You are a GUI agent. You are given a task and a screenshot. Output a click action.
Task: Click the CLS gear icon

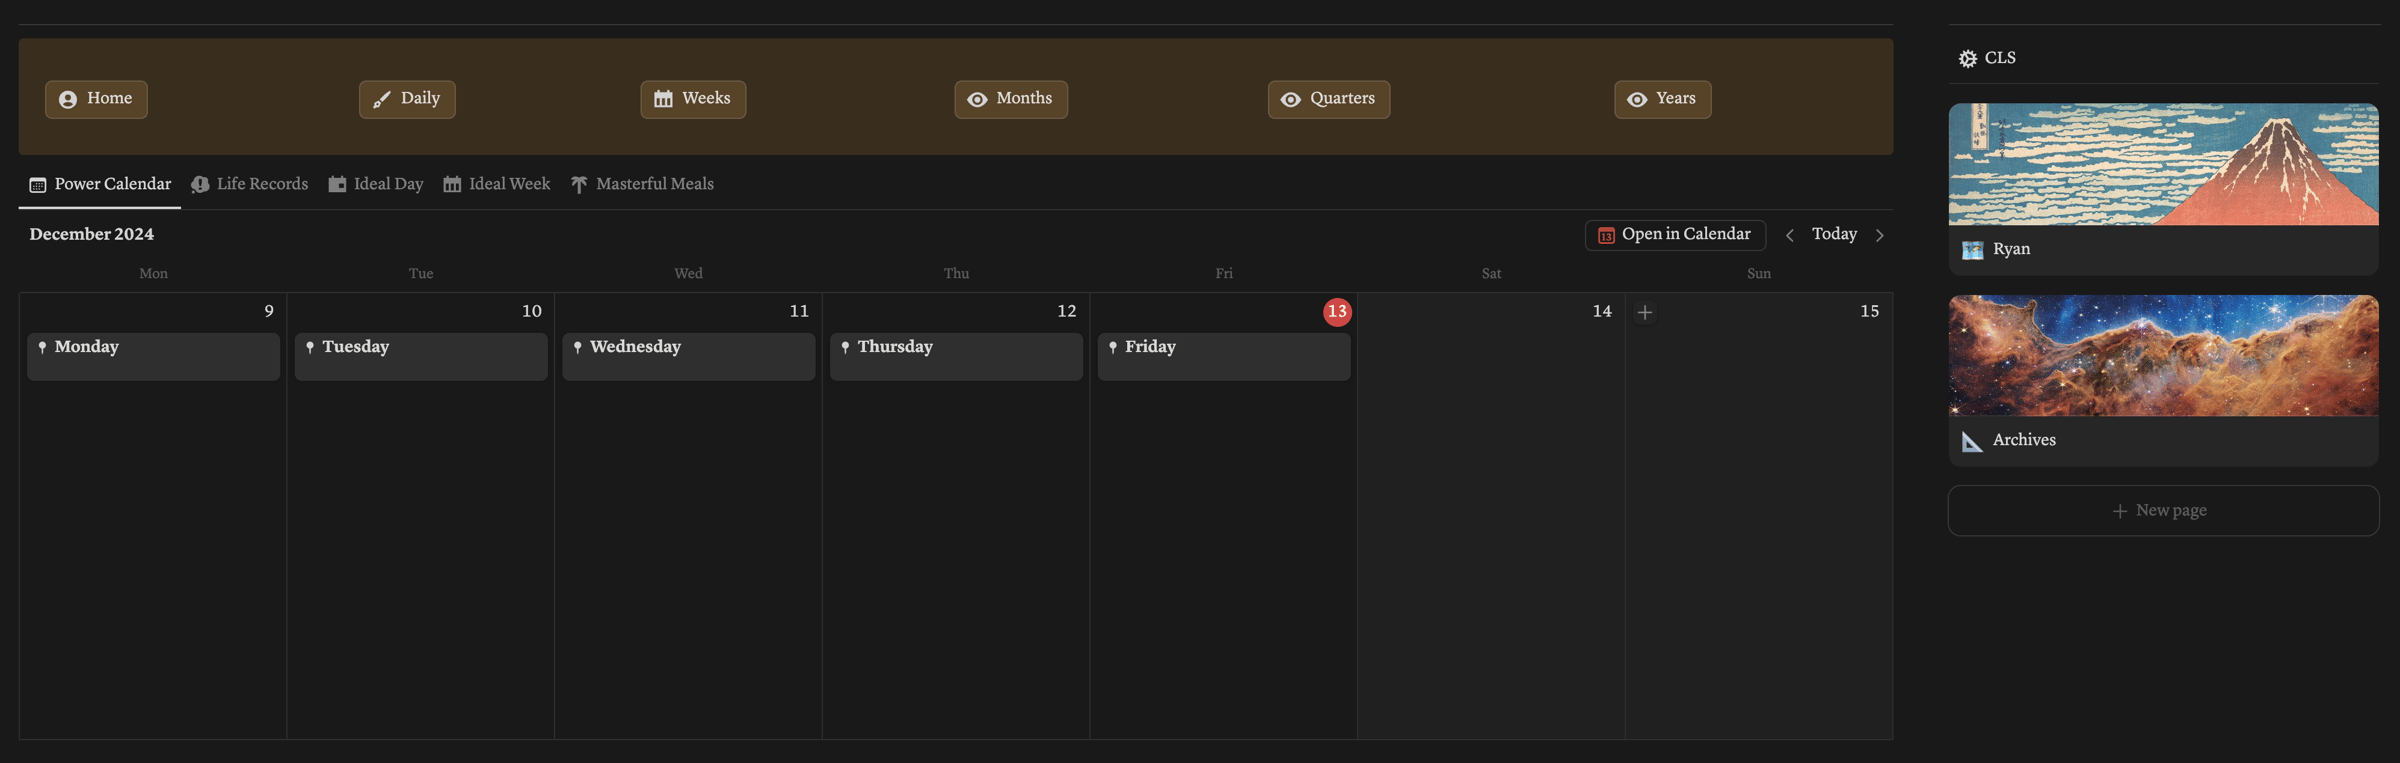pyautogui.click(x=1968, y=59)
